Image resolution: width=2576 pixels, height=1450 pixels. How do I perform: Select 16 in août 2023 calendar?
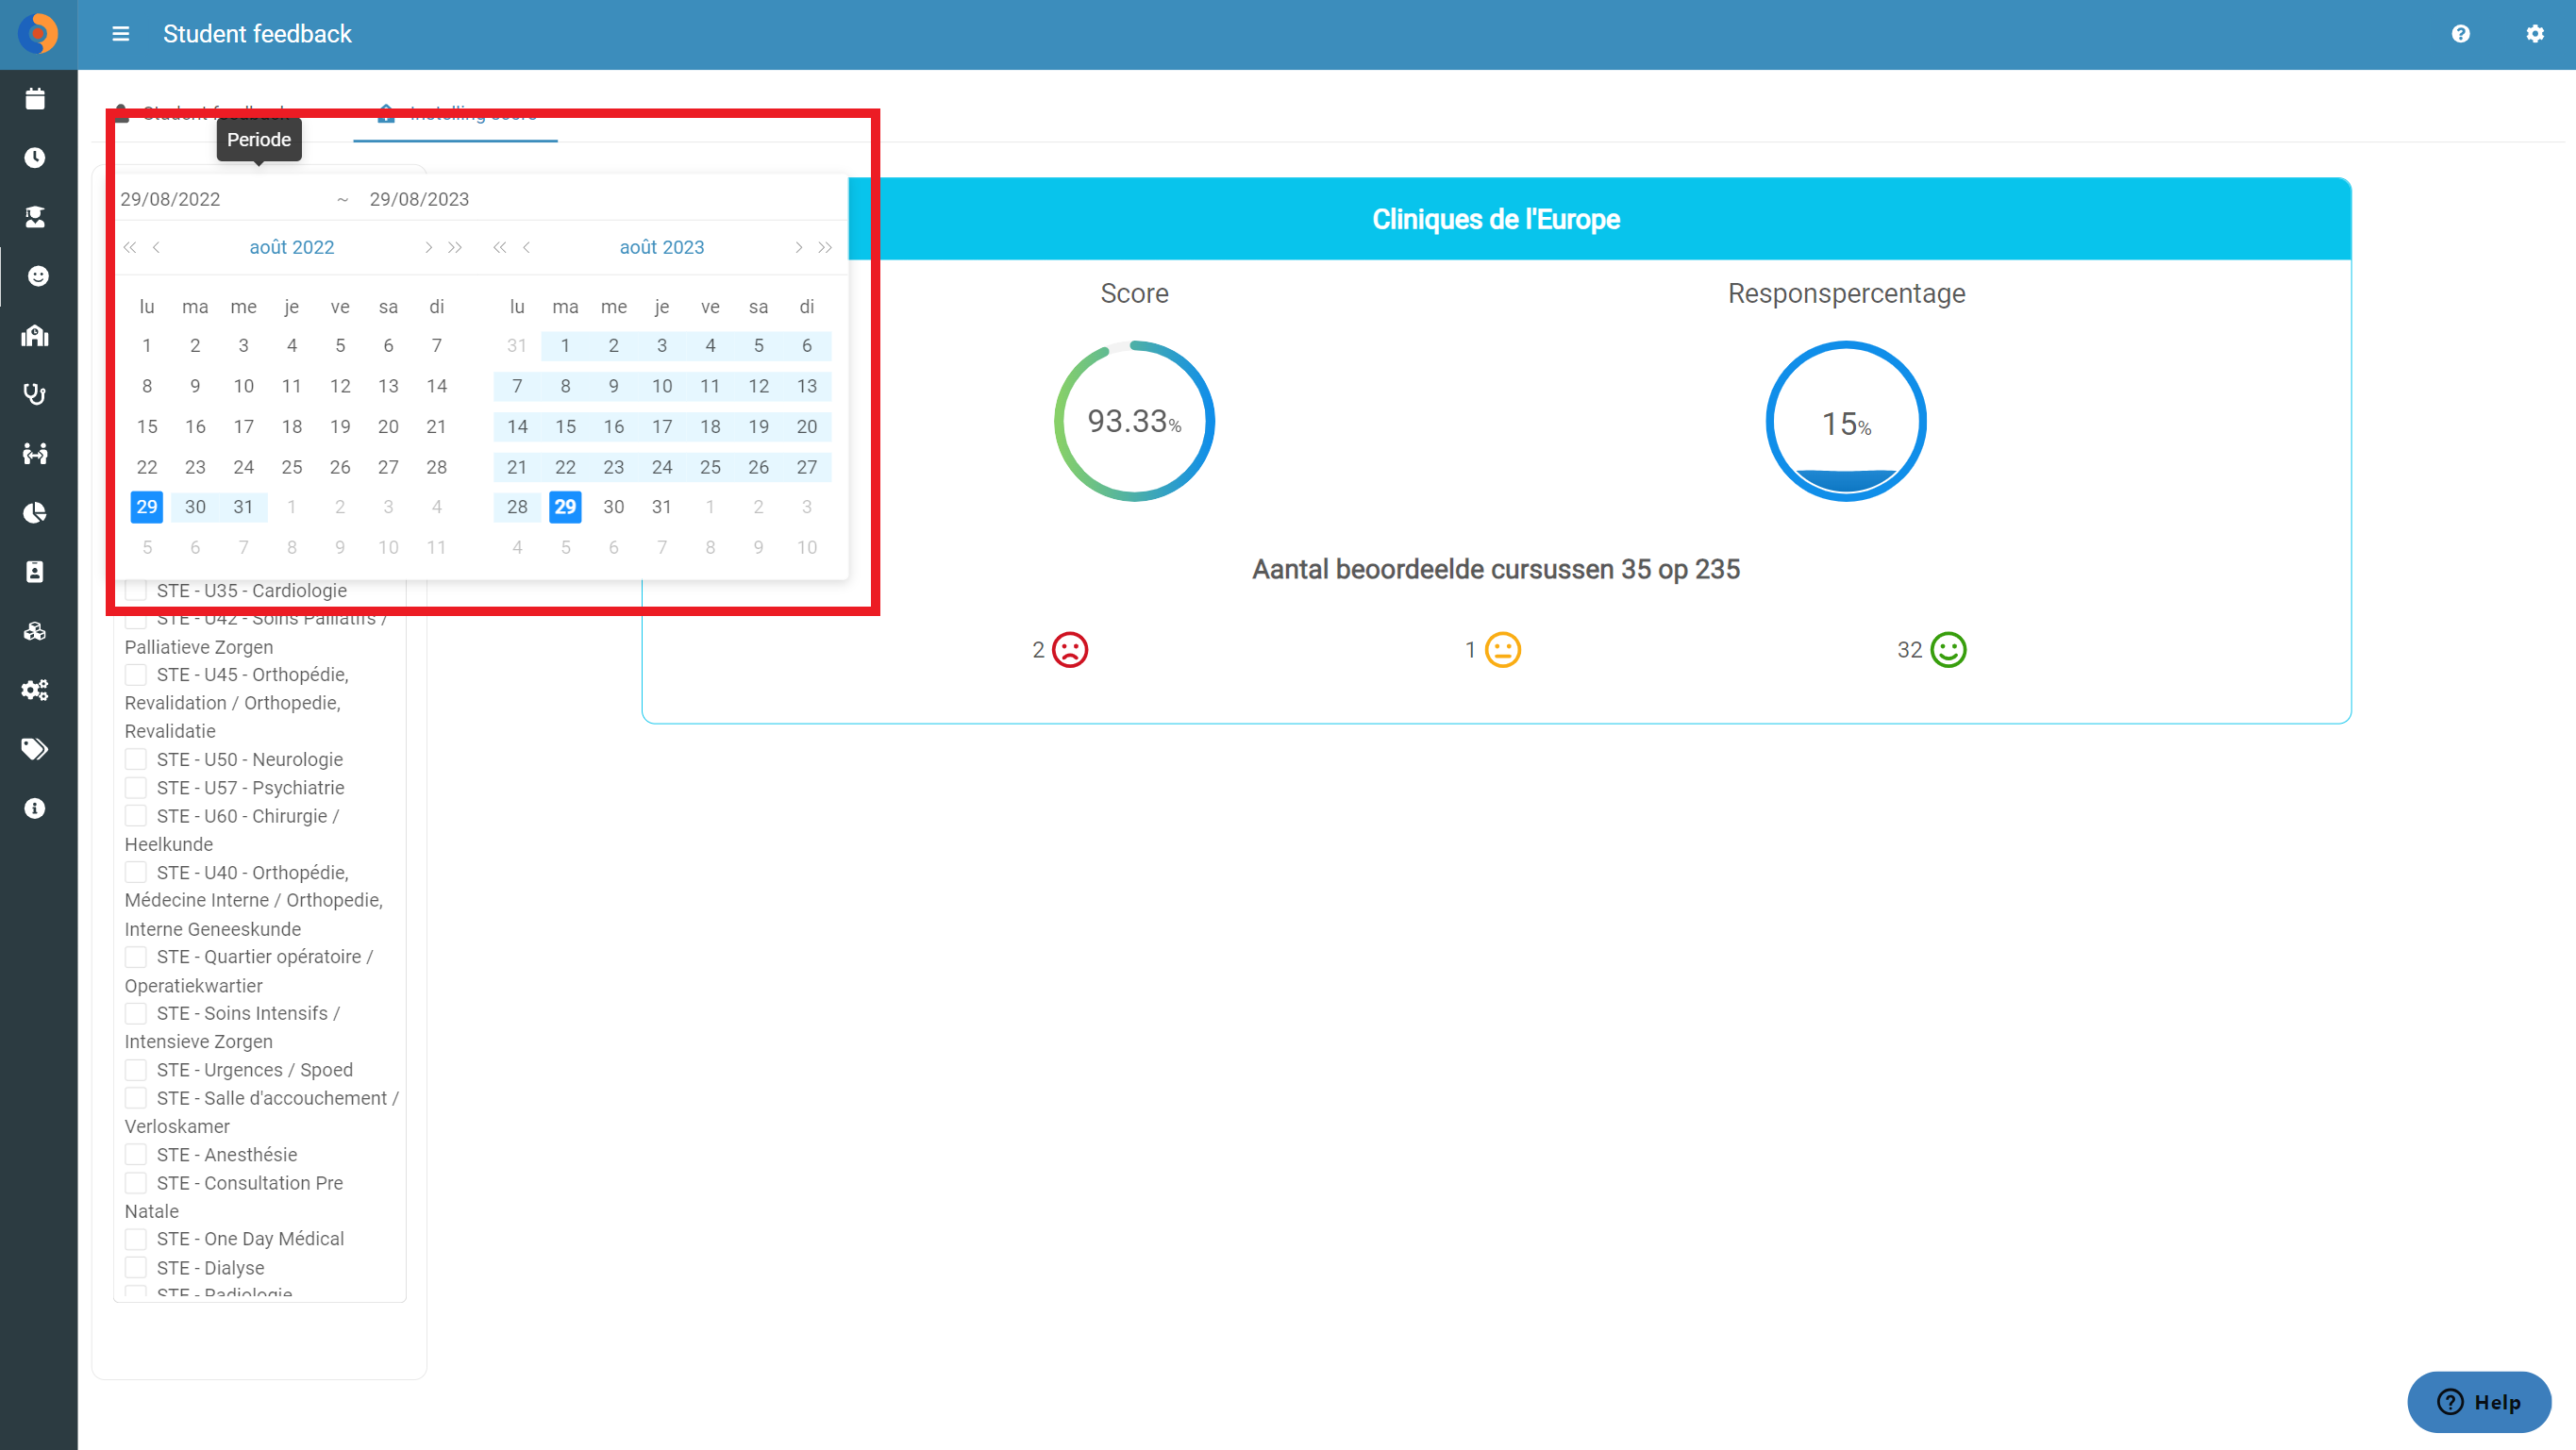pyautogui.click(x=614, y=427)
